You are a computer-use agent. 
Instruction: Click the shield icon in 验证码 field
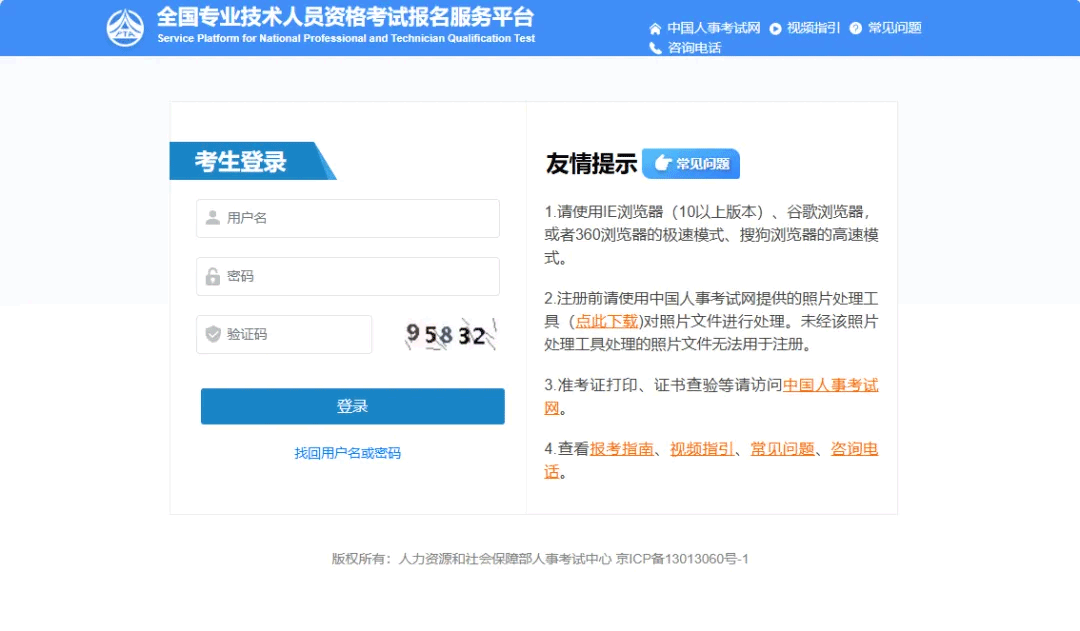(x=212, y=334)
